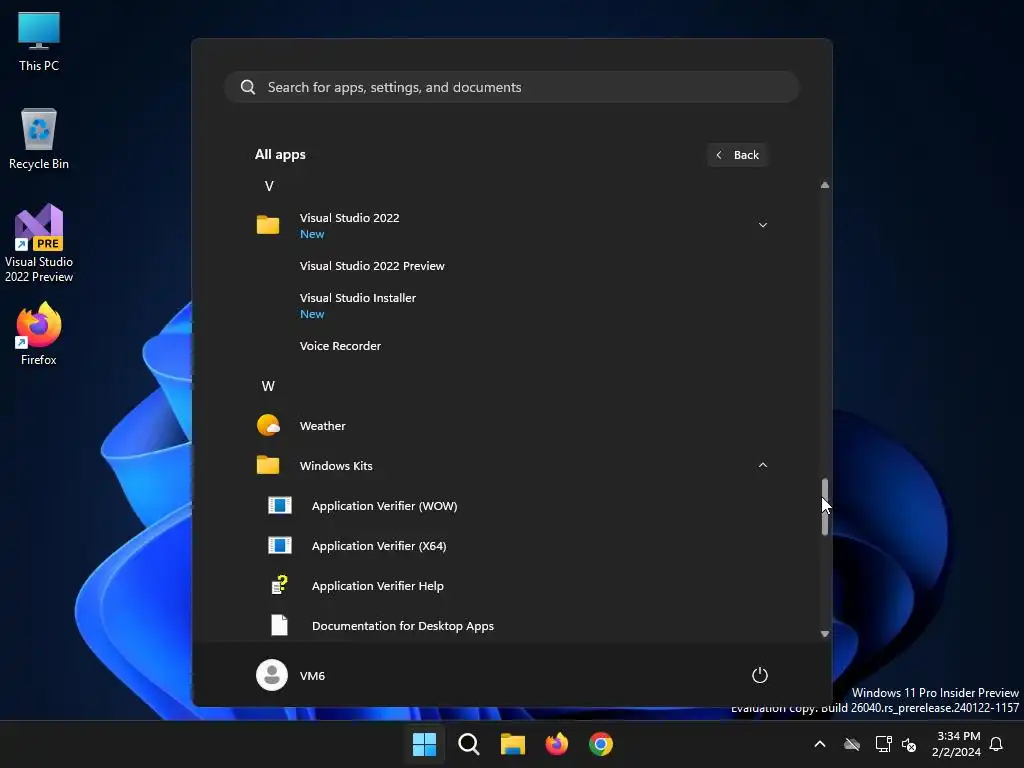Viewport: 1024px width, 768px height.
Task: Click the scrollbar down arrow
Action: coord(825,633)
